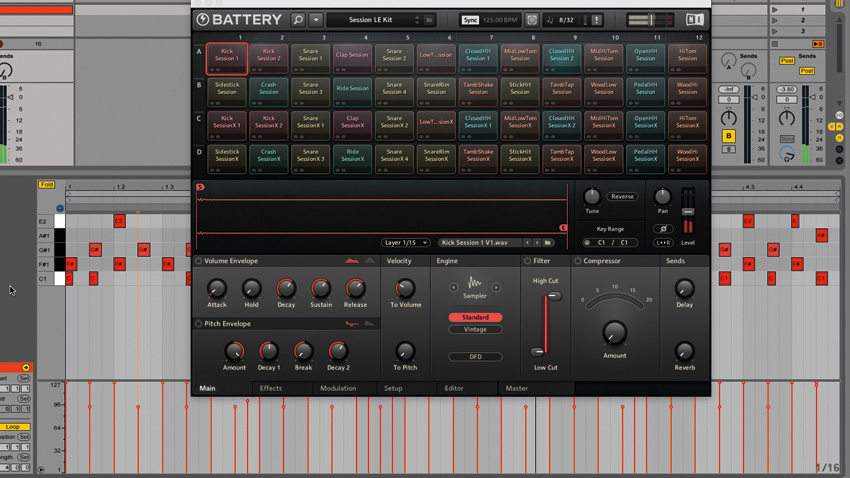Adjust the master volume slider in Battery header
This screenshot has height=478, width=850.
tap(651, 20)
